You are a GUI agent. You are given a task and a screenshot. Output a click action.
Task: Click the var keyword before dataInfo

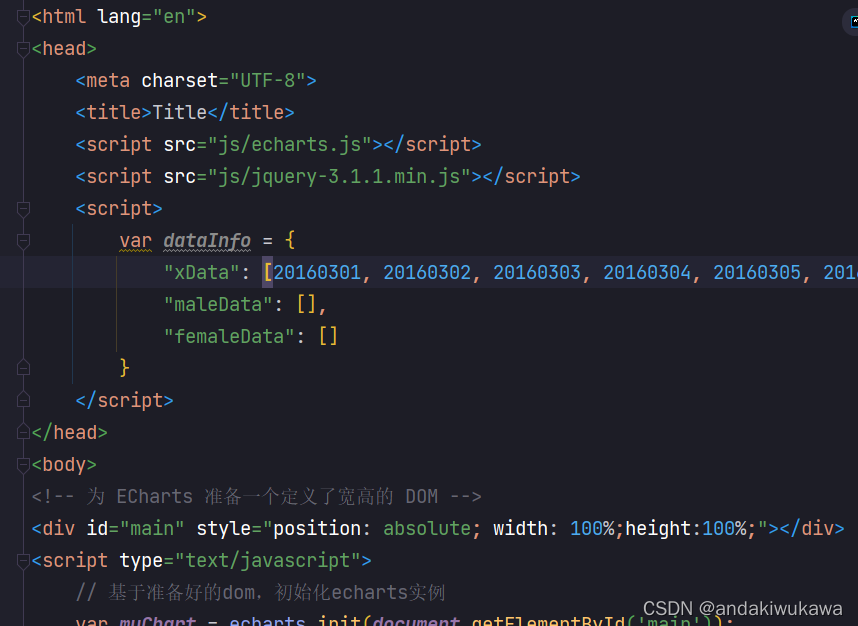click(135, 241)
